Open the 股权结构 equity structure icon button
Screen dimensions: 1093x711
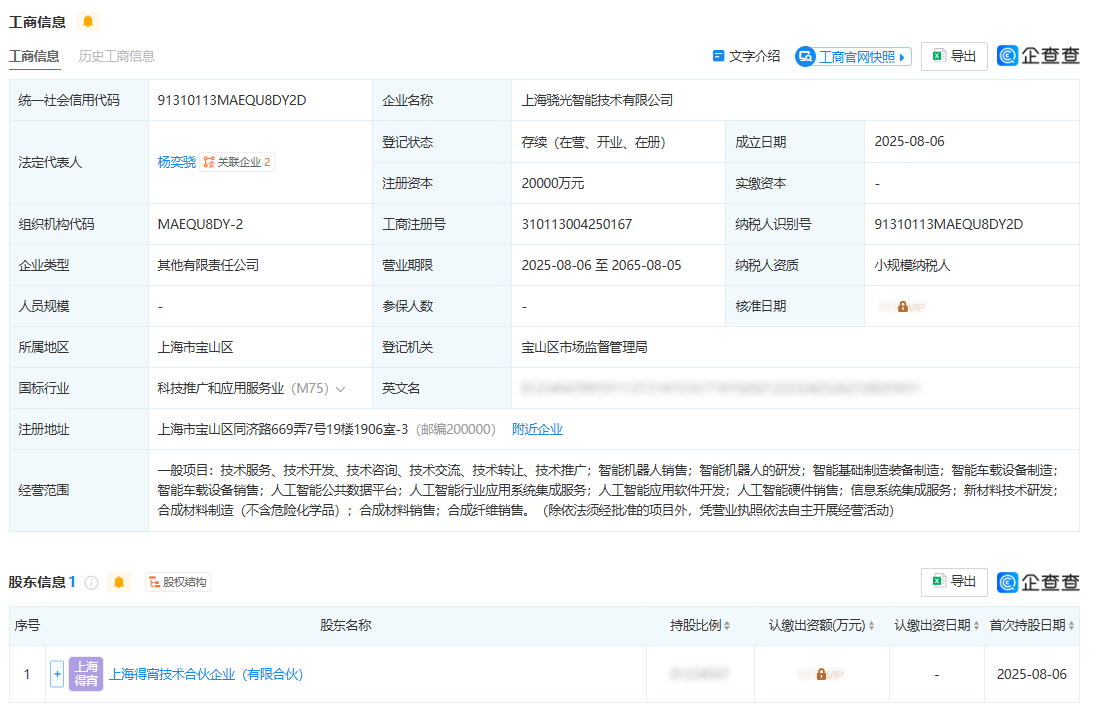[x=178, y=582]
